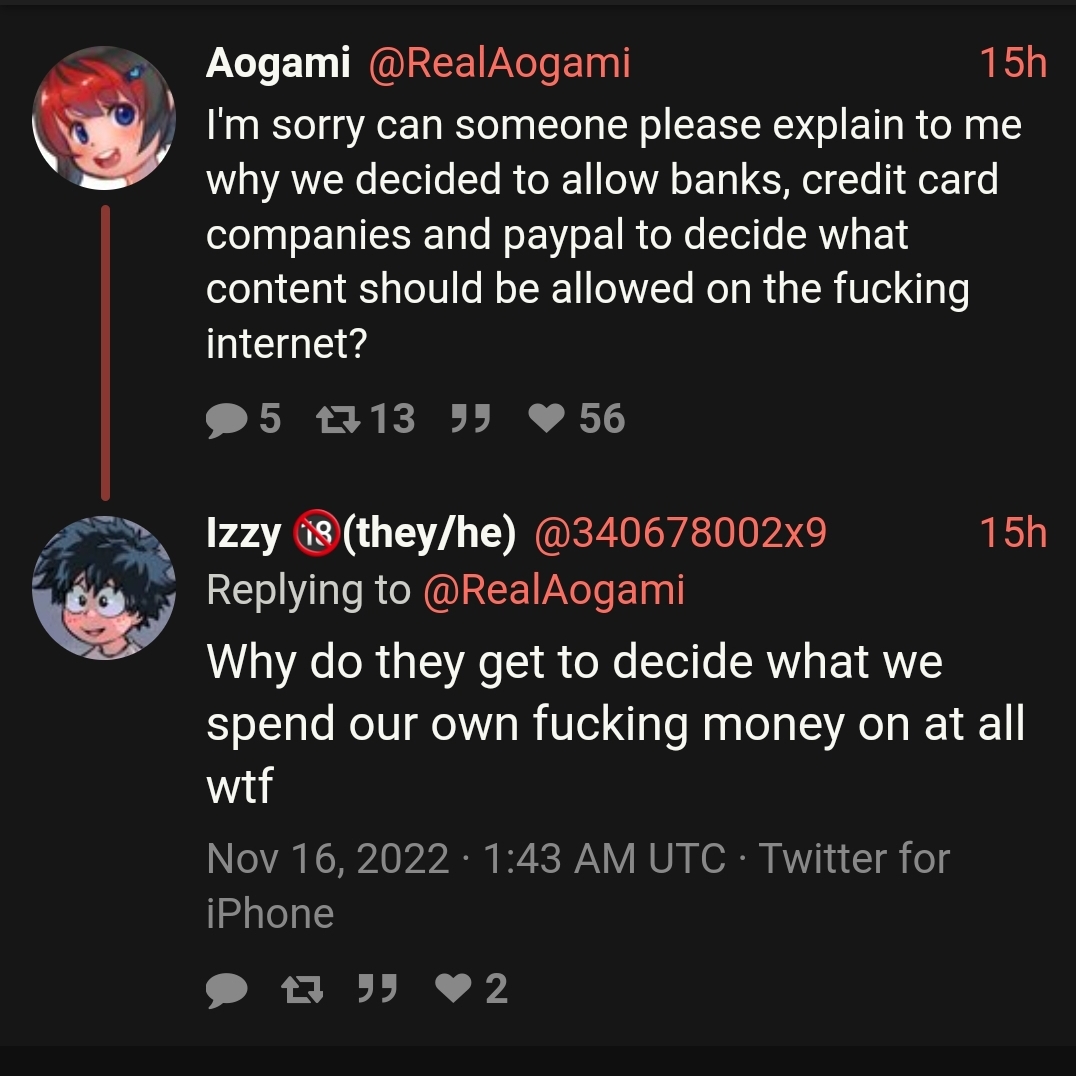Click Aogami's tweet text about banks and paypal
Screen dimensions: 1076x1076
coord(614,233)
